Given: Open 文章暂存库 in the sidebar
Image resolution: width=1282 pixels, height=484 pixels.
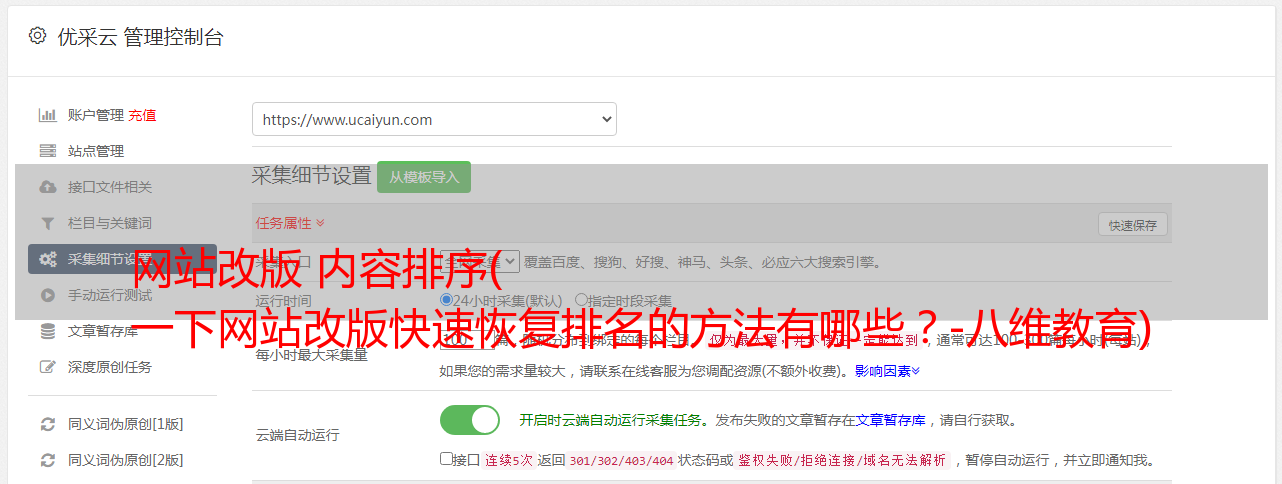Looking at the screenshot, I should click(x=102, y=331).
